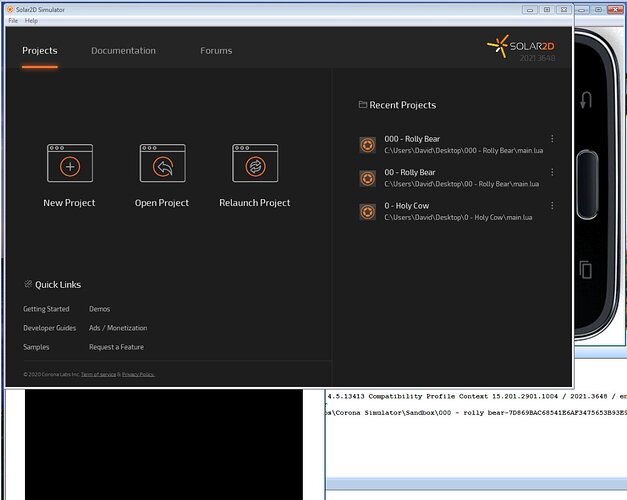Click the copyright 2020 Corona Labs text

51,374
